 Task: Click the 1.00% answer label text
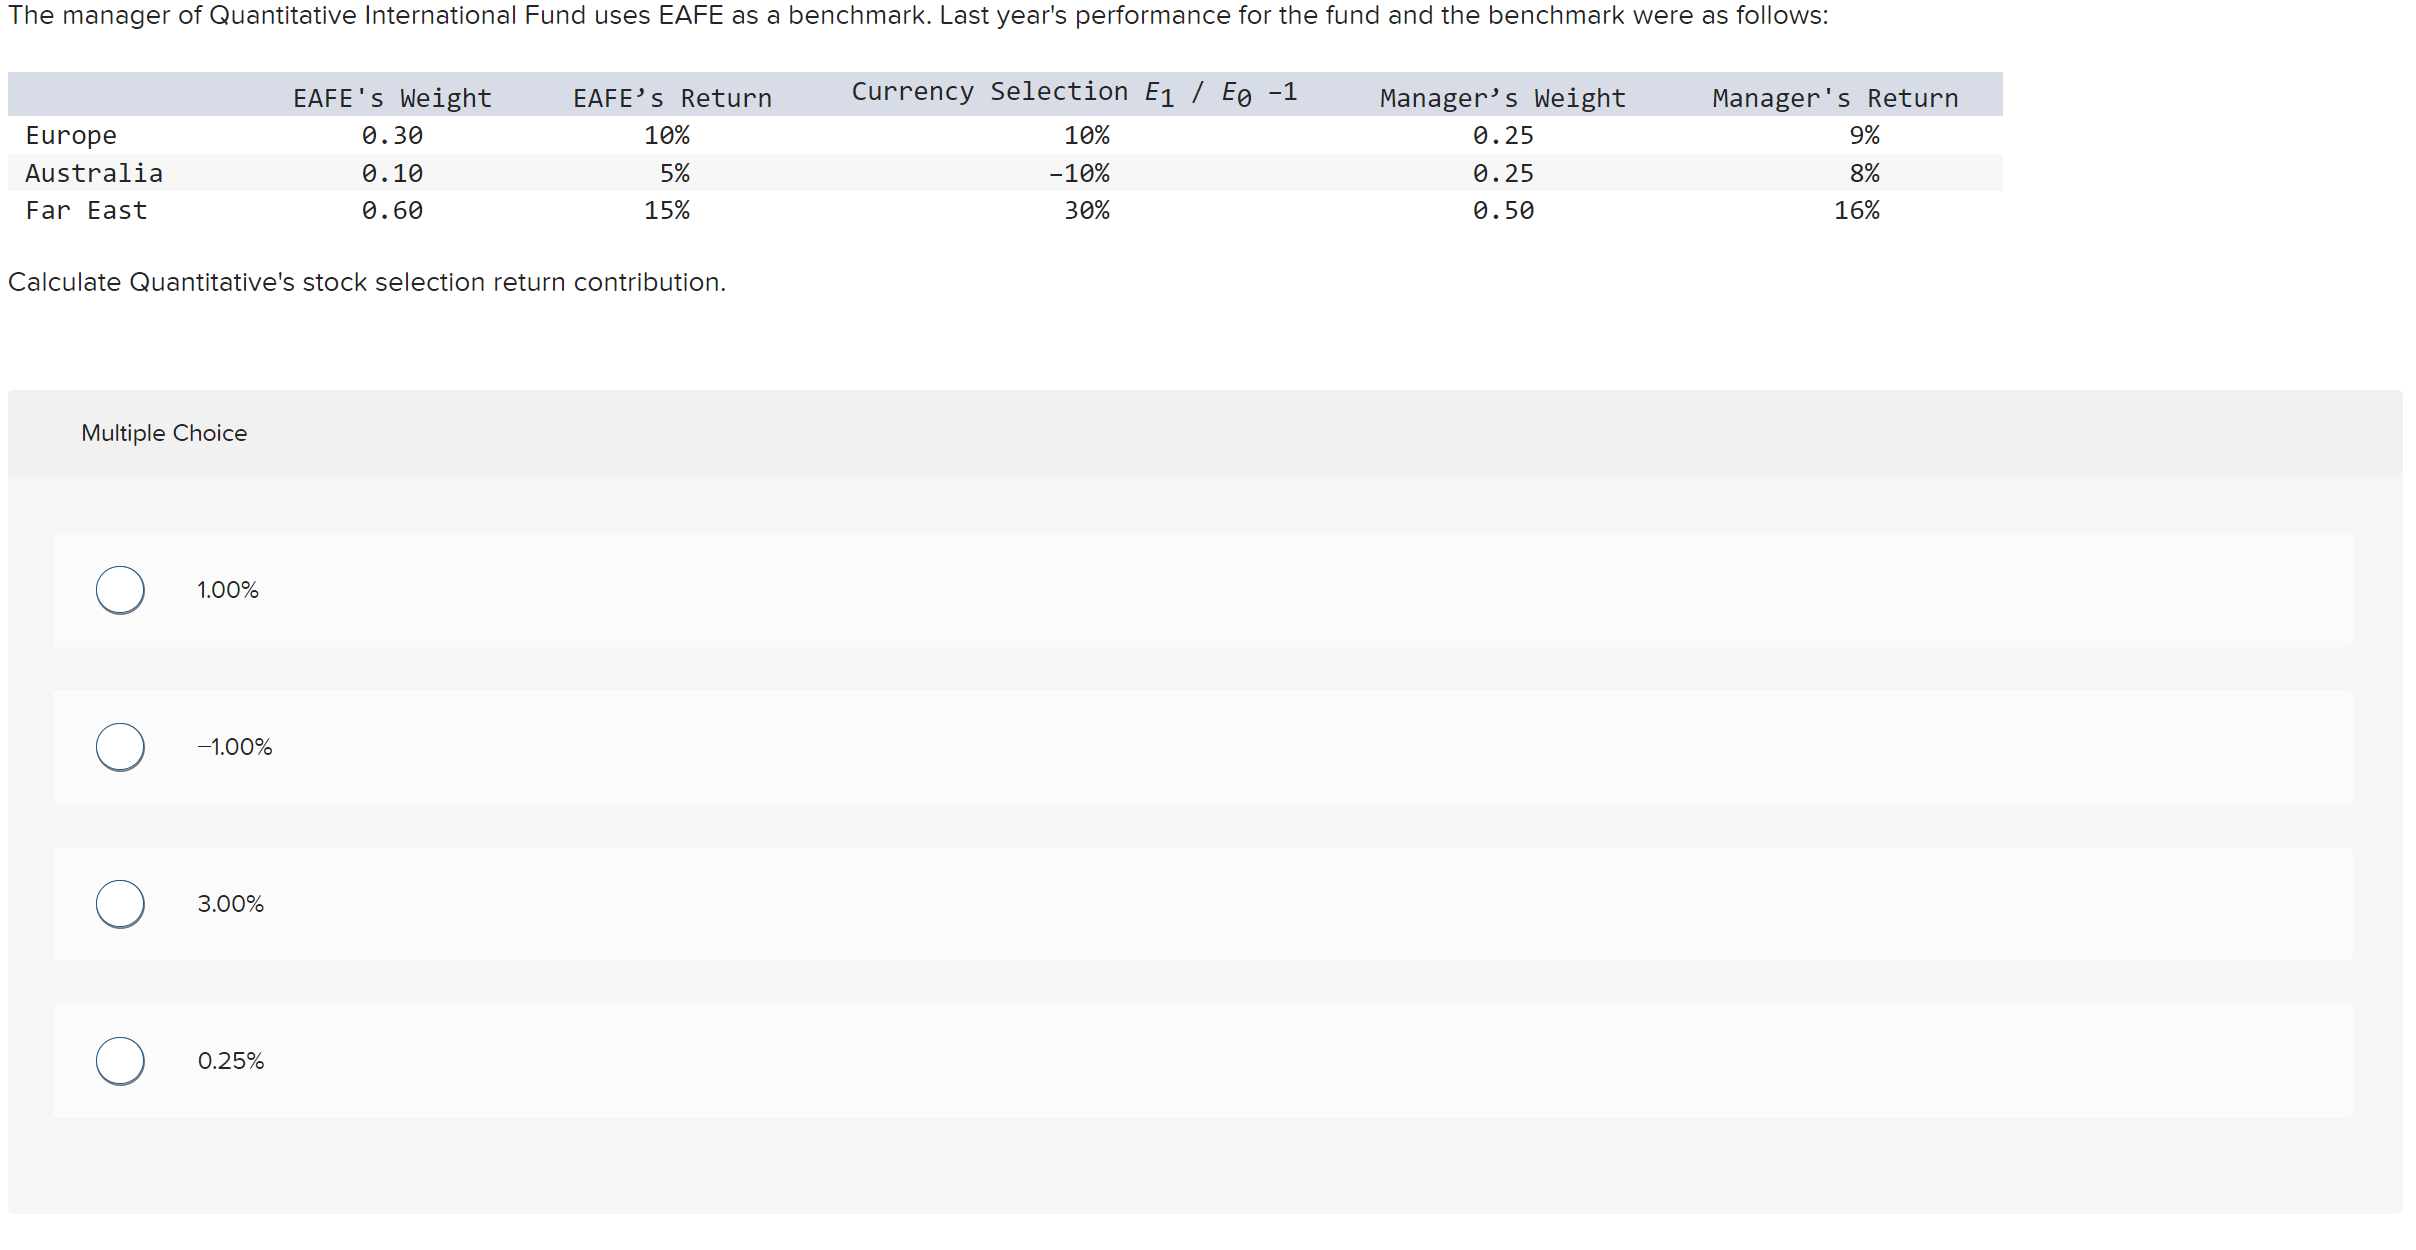pyautogui.click(x=228, y=590)
